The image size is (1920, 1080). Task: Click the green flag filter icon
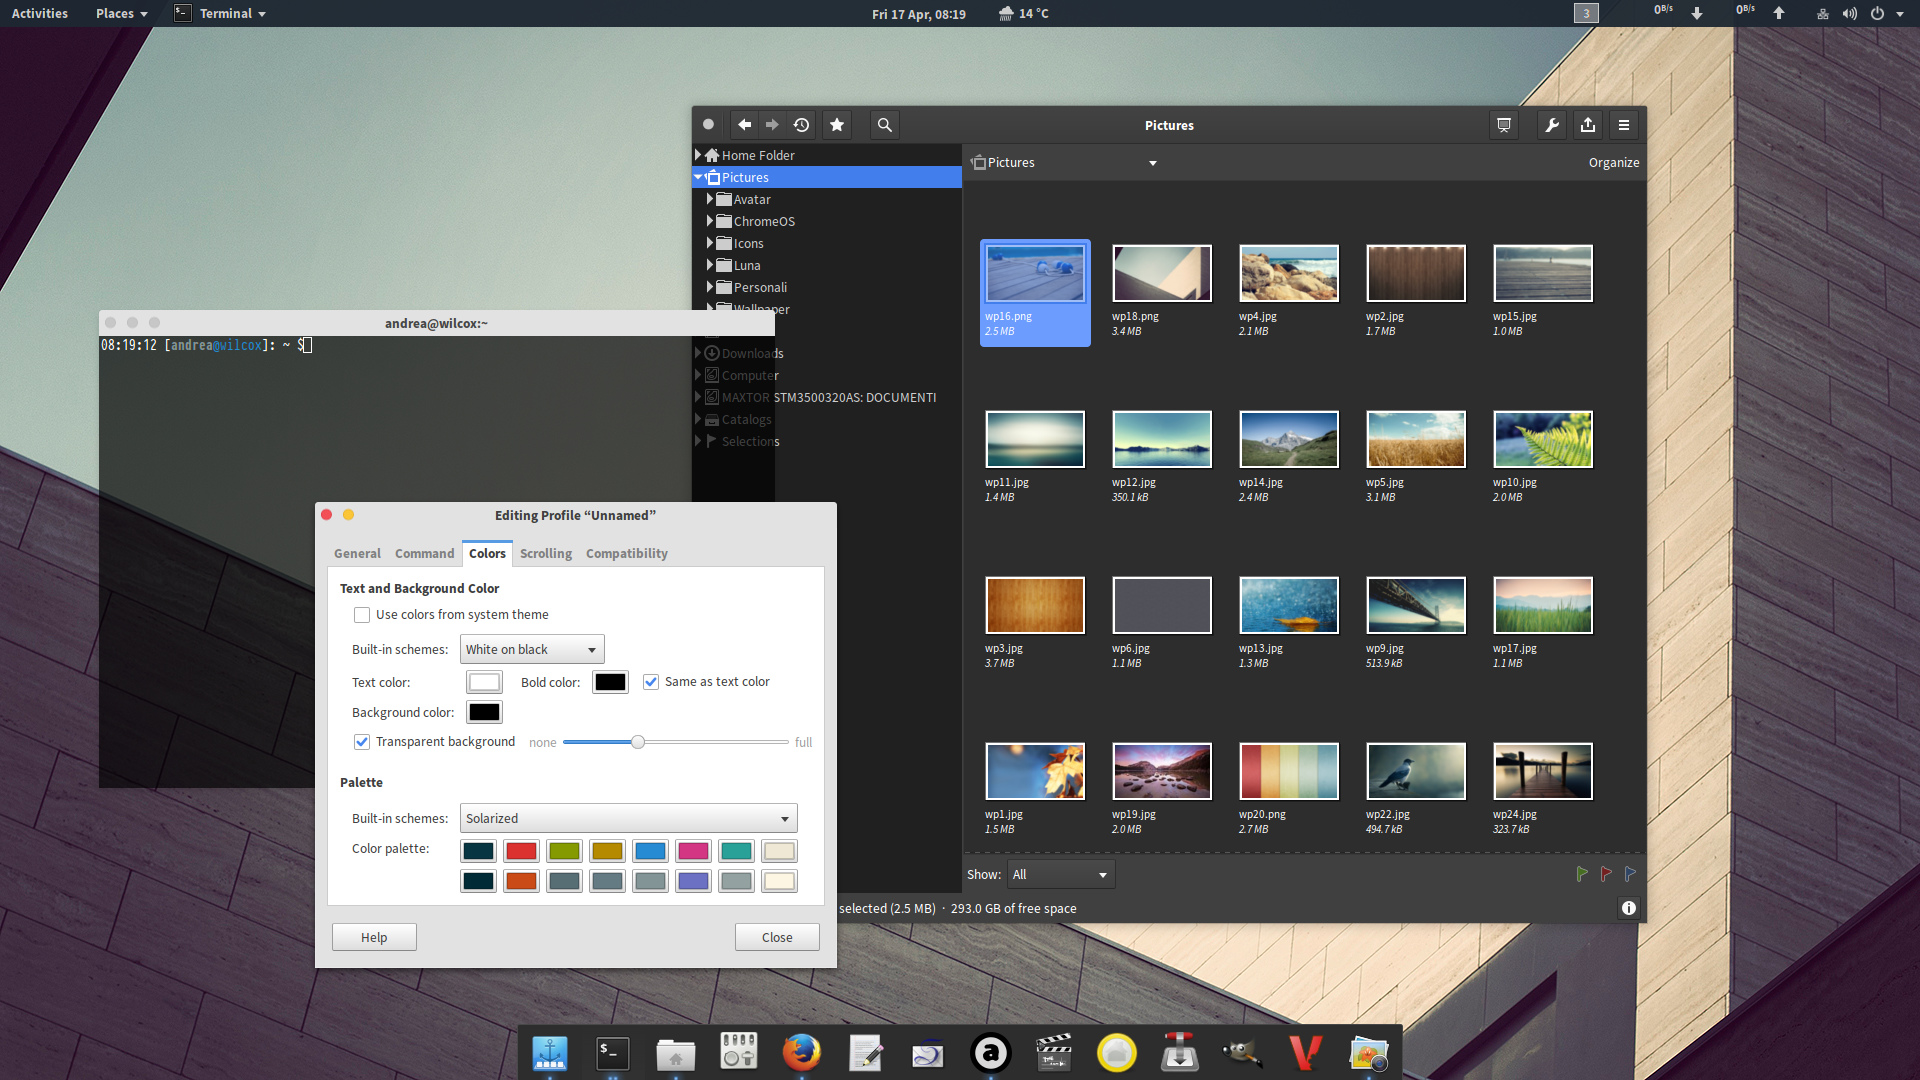pos(1582,873)
